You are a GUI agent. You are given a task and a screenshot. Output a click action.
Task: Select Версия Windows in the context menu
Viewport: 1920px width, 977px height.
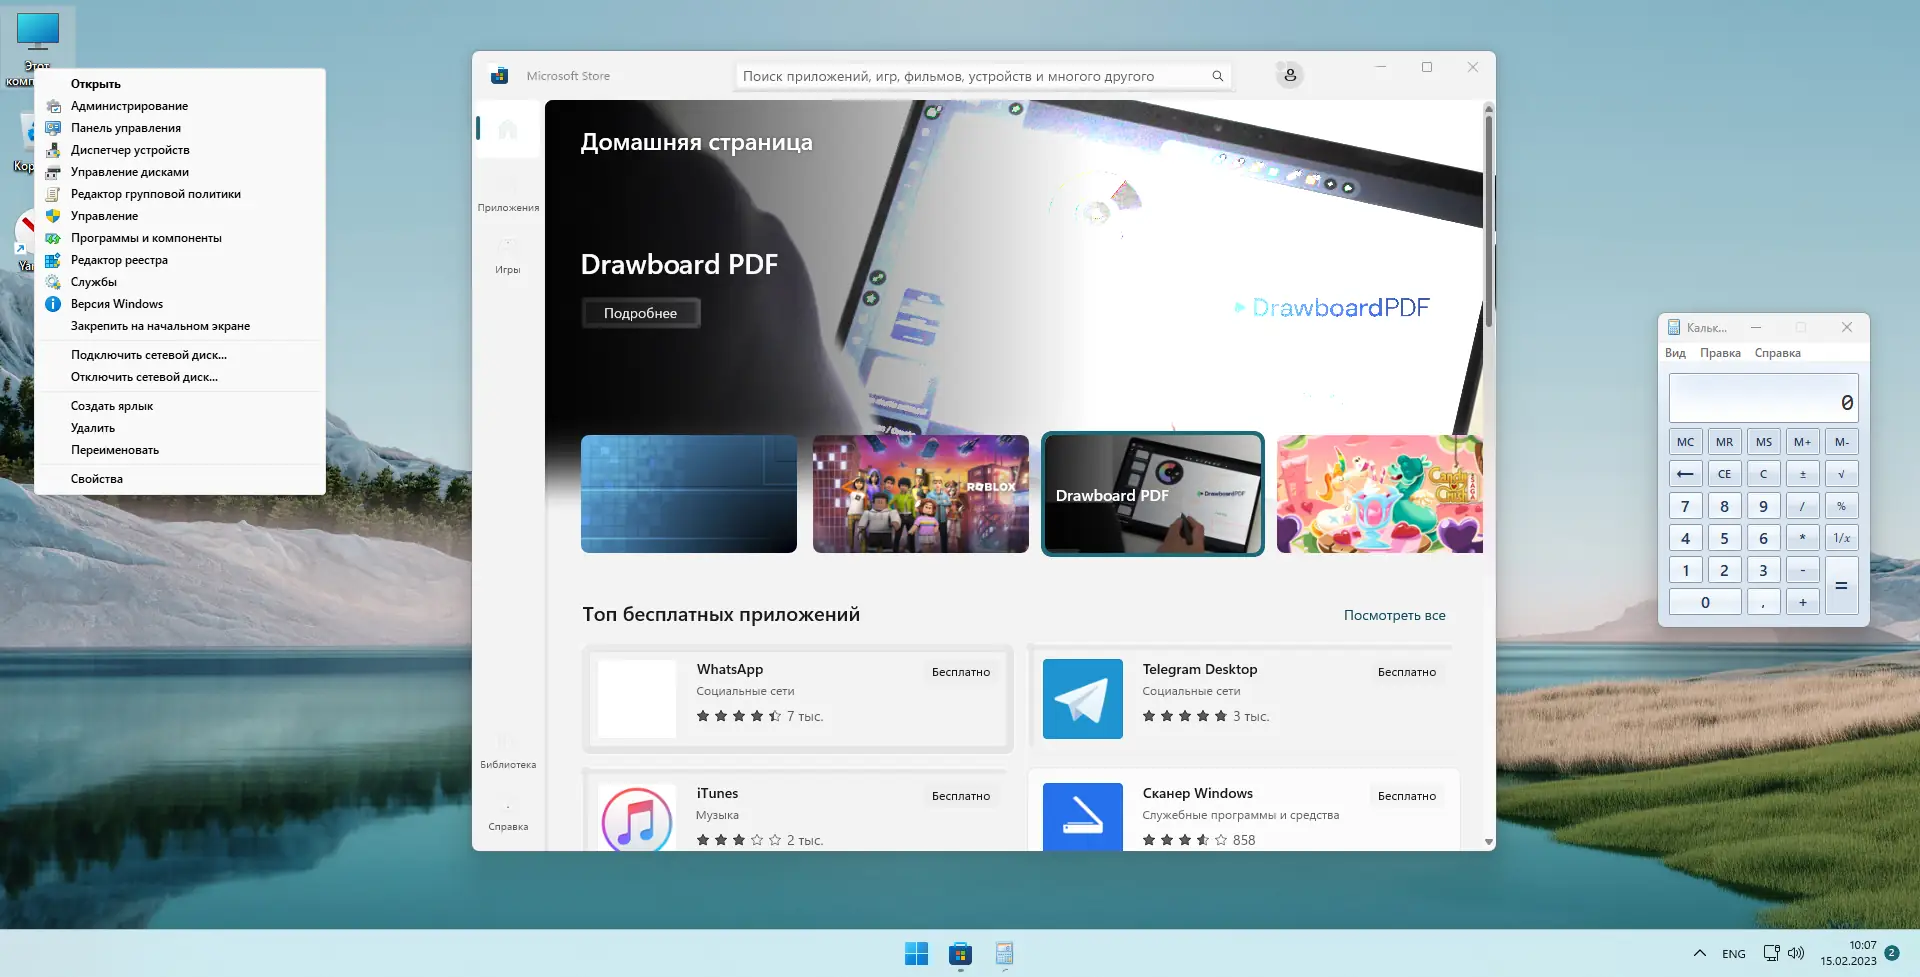(x=180, y=304)
